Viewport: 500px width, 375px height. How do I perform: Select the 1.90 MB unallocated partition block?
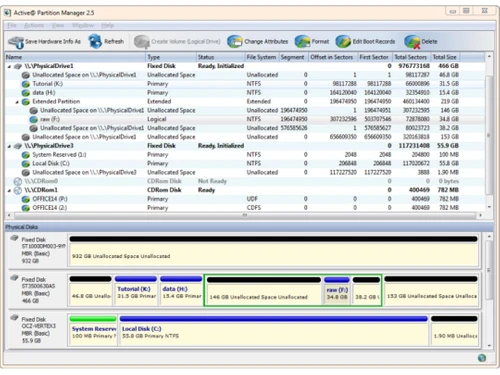pyautogui.click(x=454, y=330)
